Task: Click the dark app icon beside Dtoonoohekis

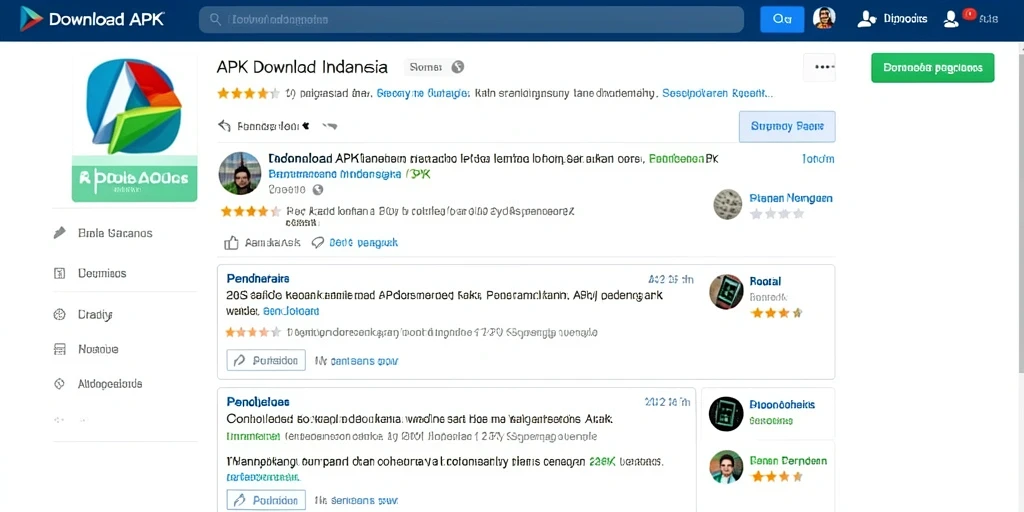Action: 726,413
